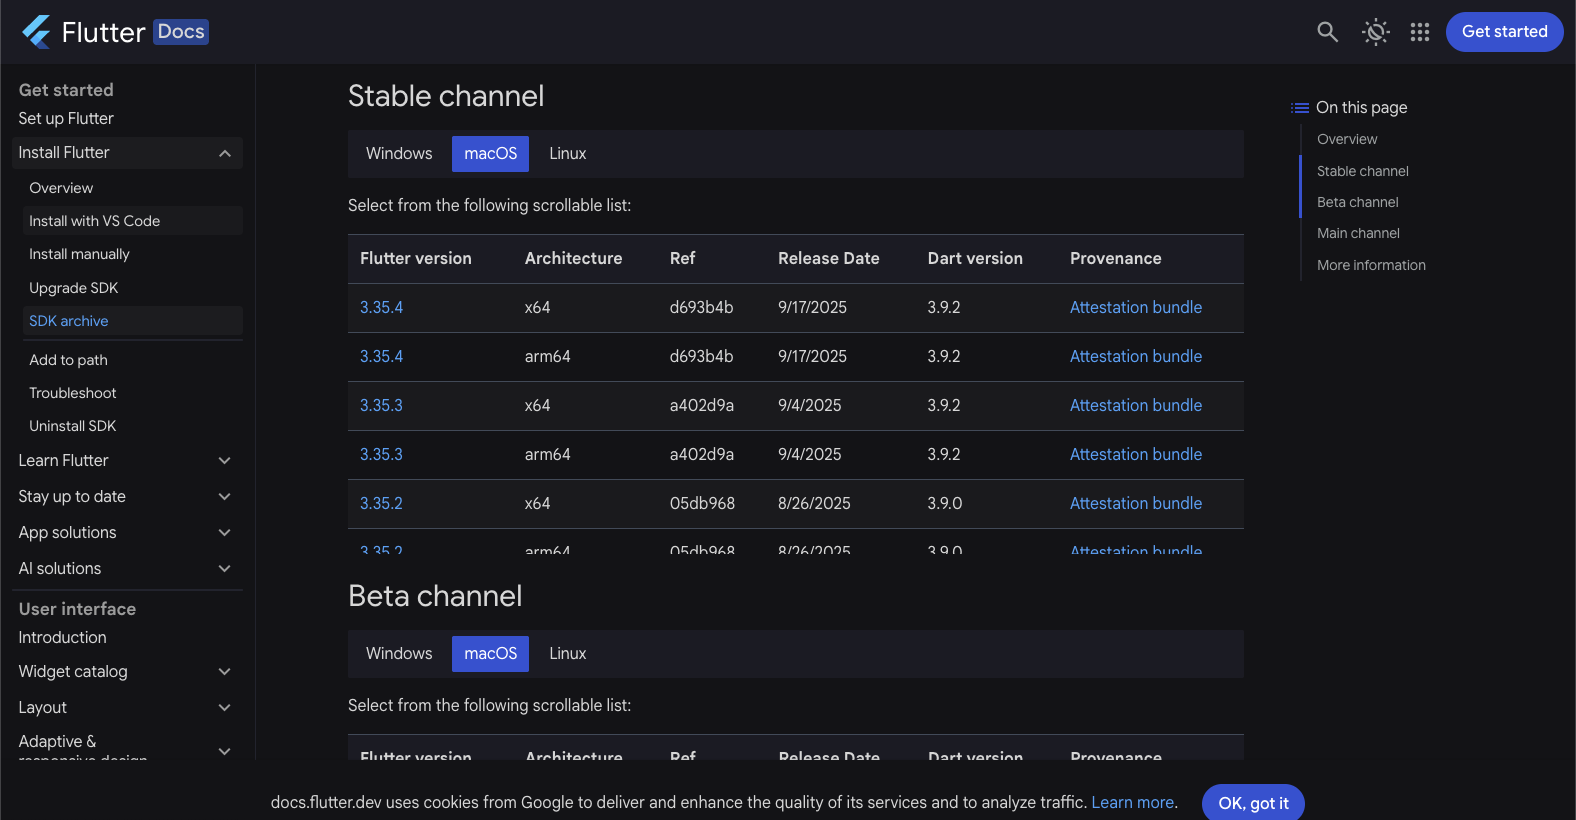This screenshot has width=1576, height=820.
Task: Expand the App solutions chevron
Action: (x=225, y=533)
